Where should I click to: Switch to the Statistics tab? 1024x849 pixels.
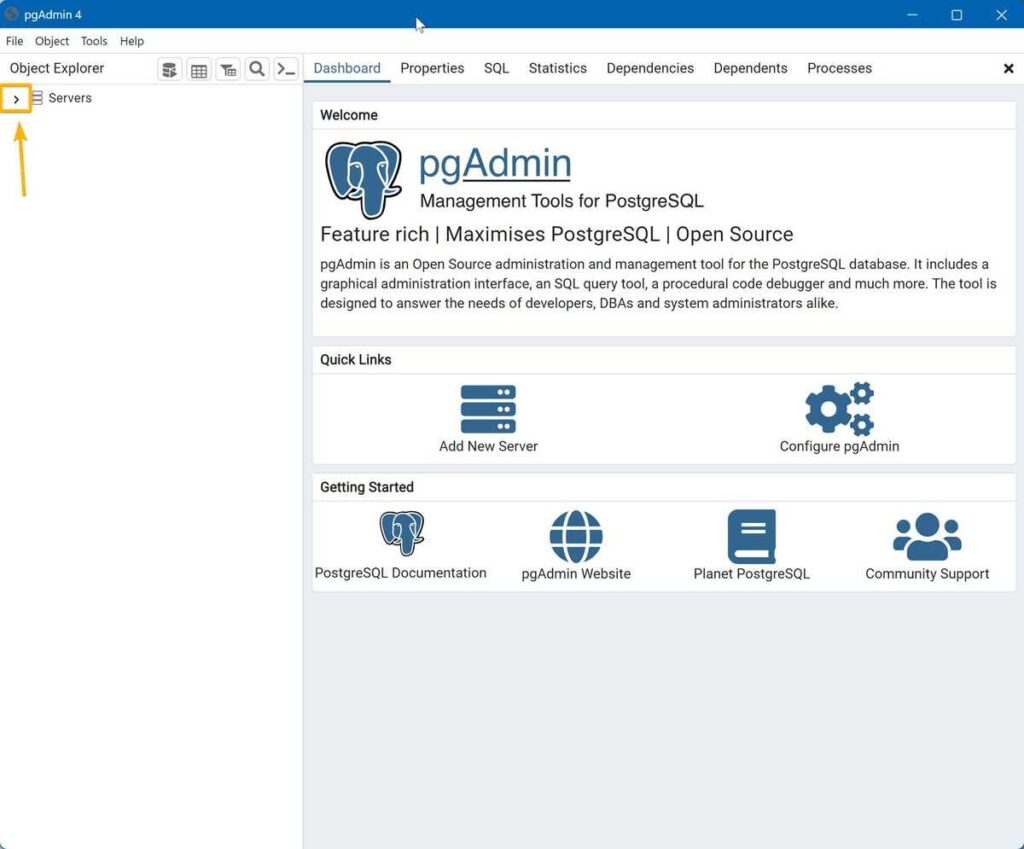pos(558,68)
